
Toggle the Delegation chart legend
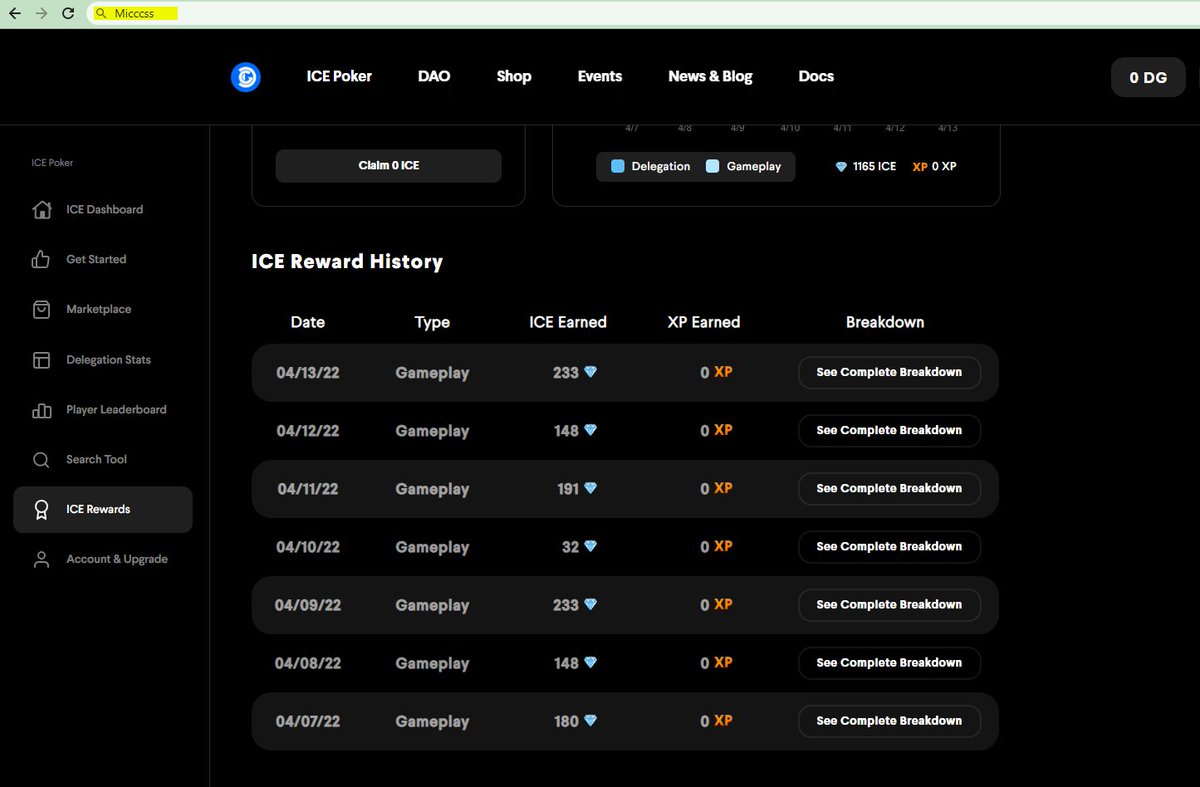650,166
